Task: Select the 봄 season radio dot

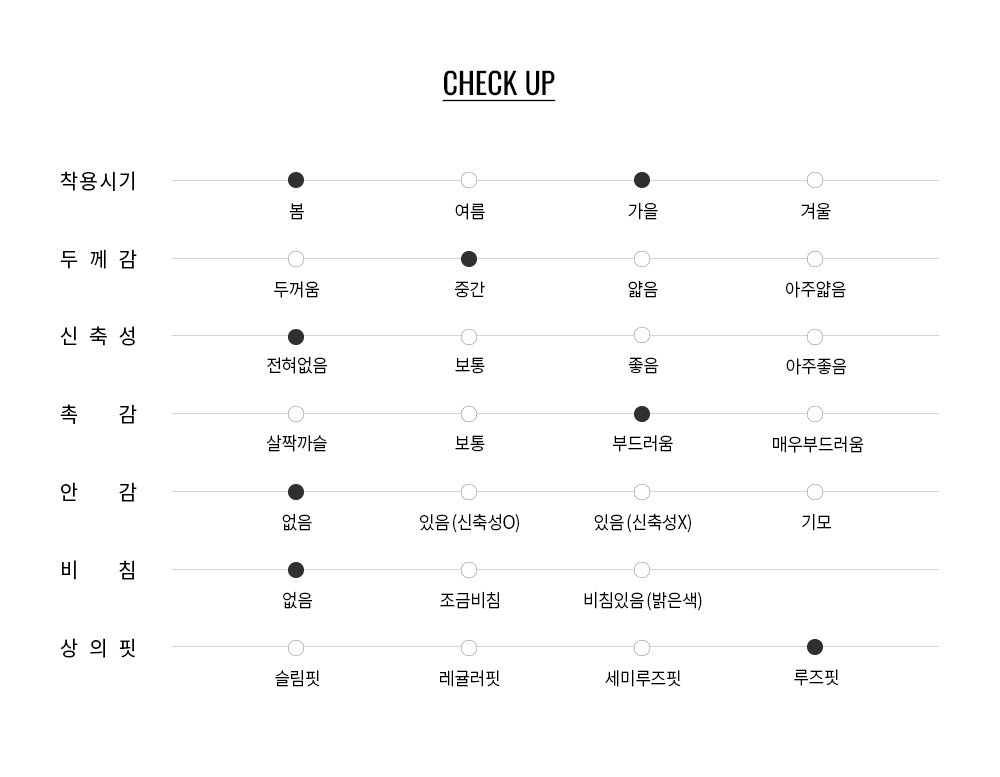Action: [296, 180]
